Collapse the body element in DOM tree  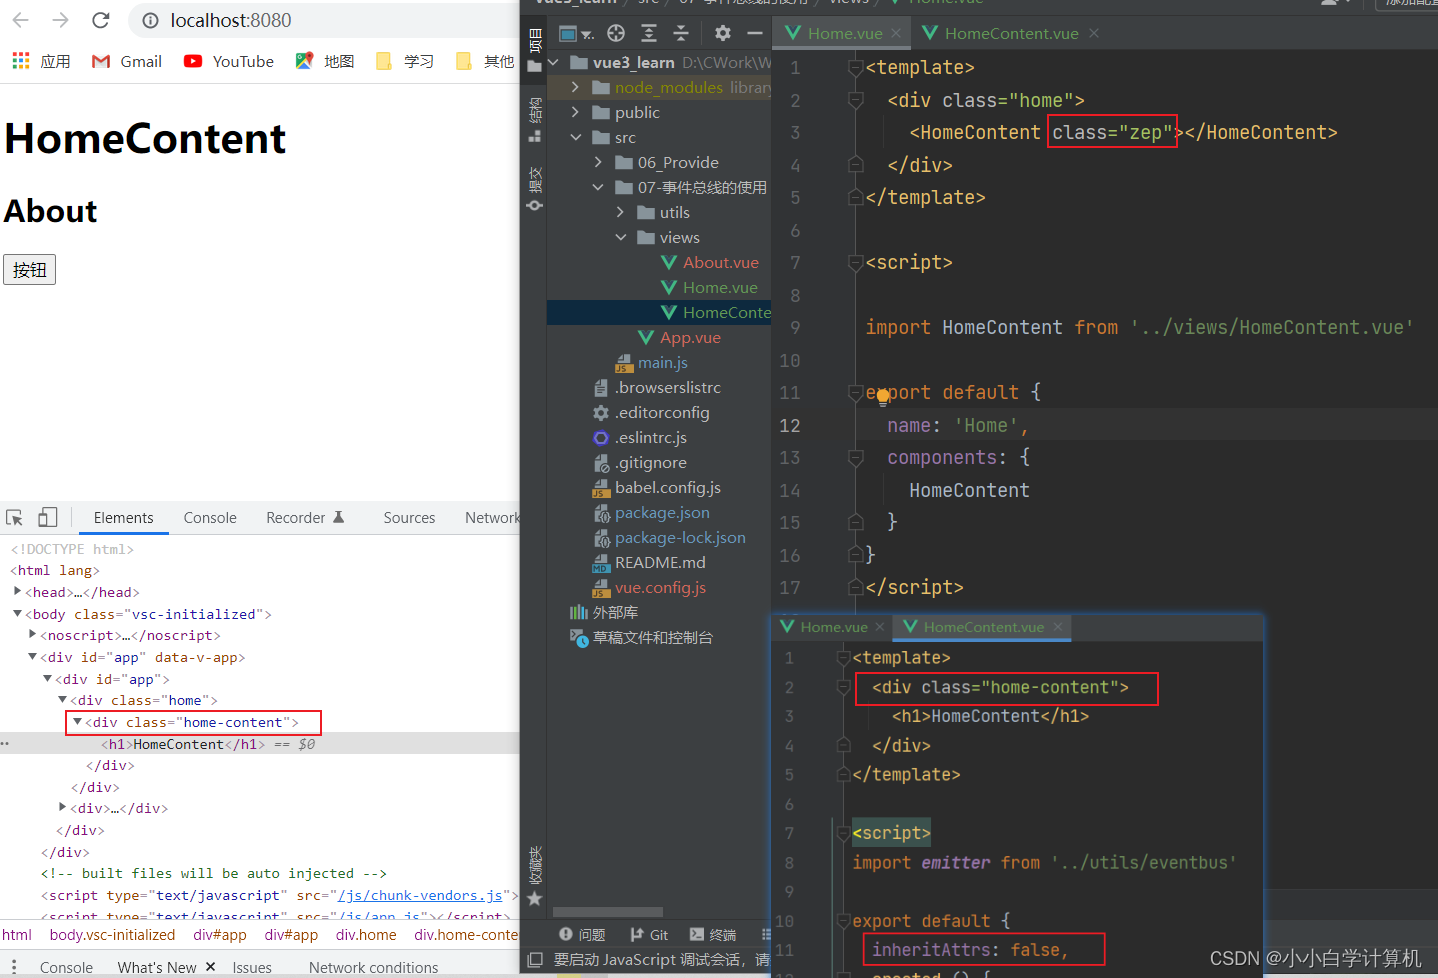point(17,613)
